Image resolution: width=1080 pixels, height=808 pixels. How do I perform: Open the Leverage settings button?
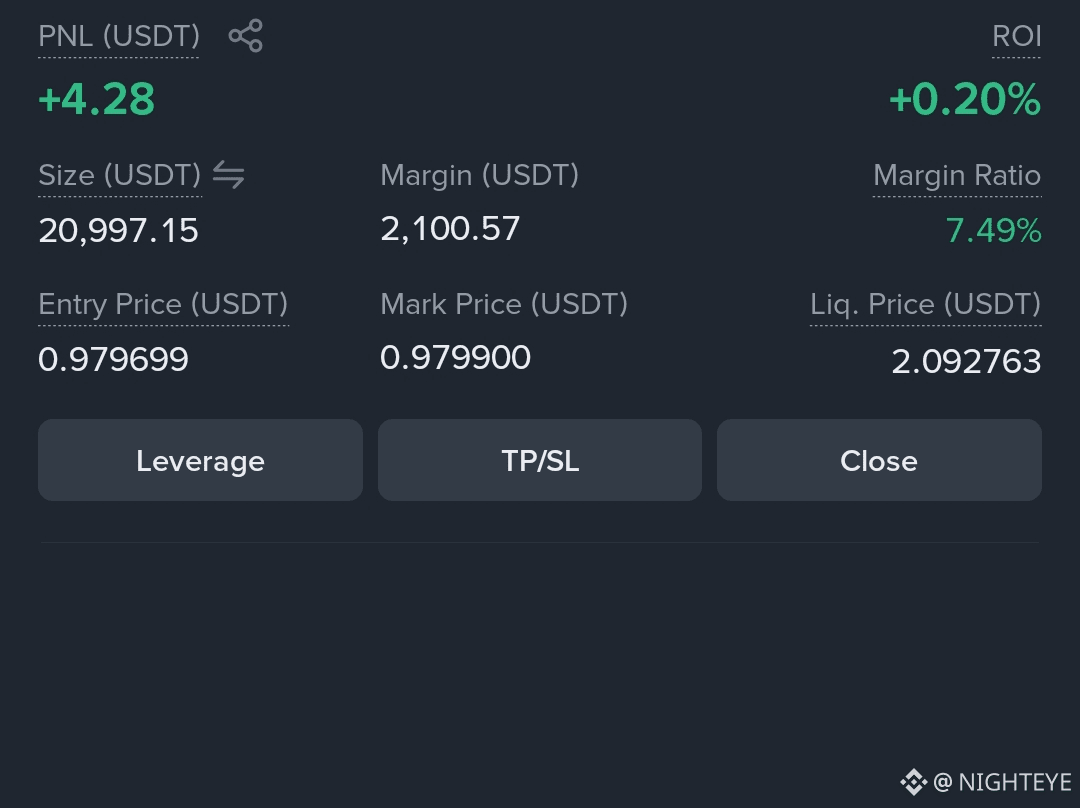(200, 460)
